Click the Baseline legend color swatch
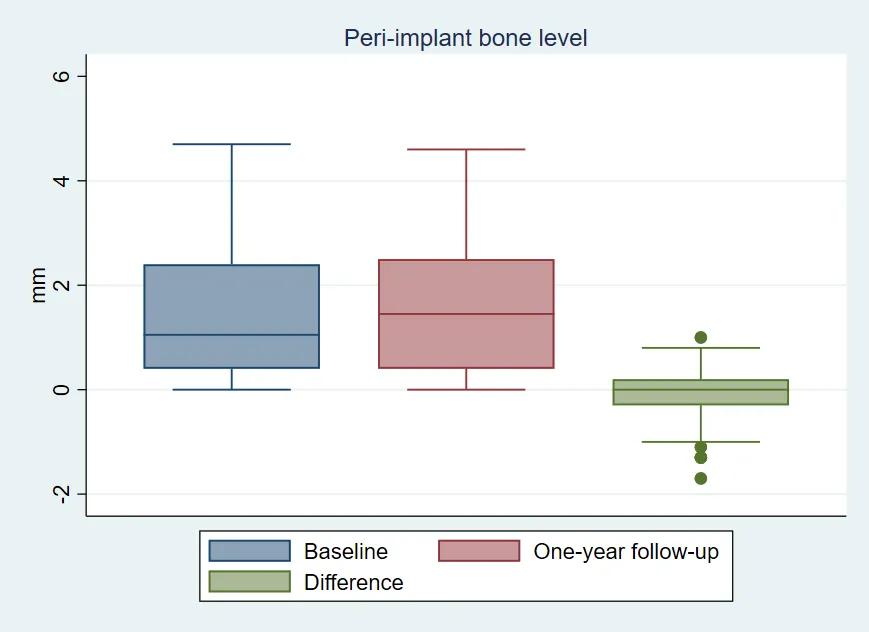 [x=249, y=551]
